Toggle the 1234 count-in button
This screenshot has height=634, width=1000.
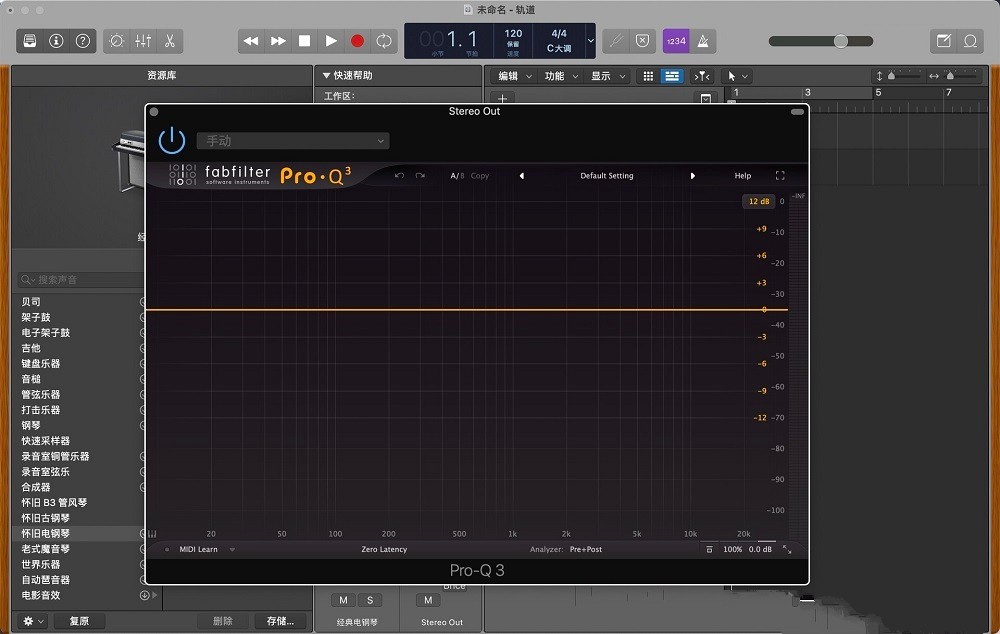point(676,41)
